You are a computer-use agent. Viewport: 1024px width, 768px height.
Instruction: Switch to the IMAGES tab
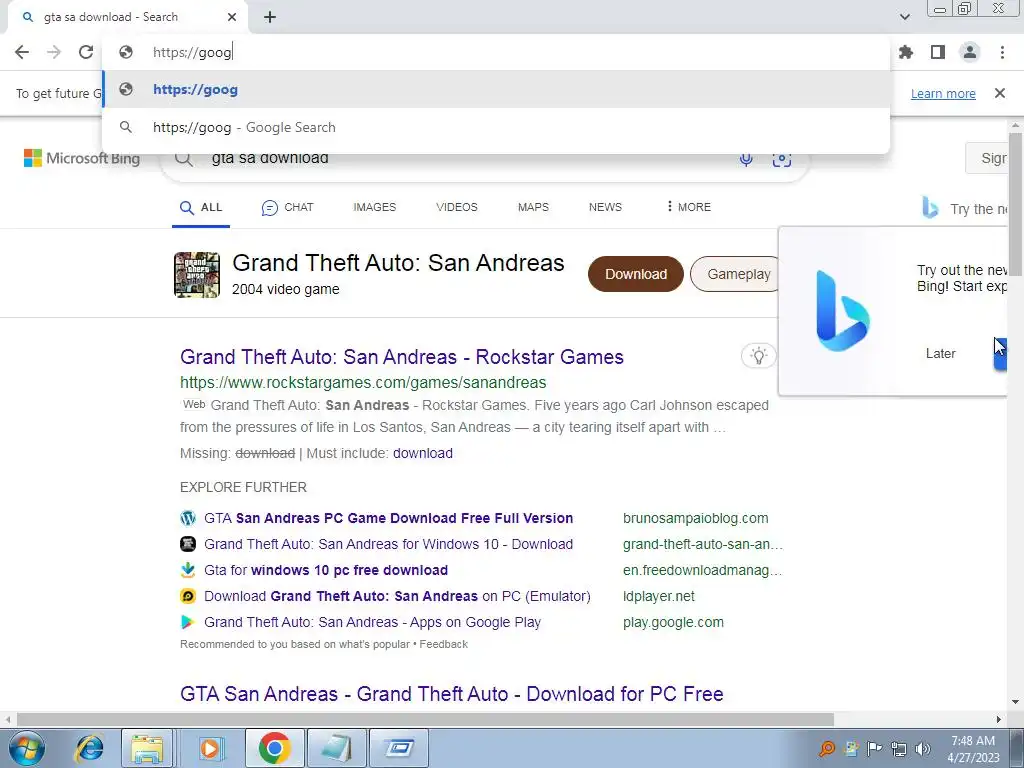pyautogui.click(x=374, y=207)
